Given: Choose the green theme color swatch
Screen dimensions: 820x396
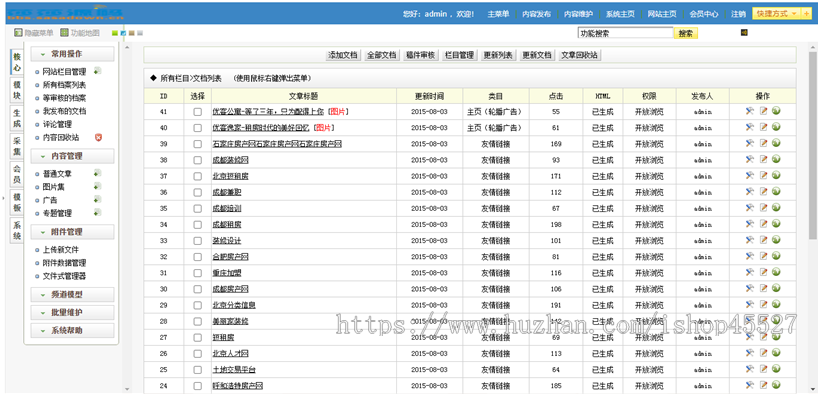Looking at the screenshot, I should click(x=115, y=33).
